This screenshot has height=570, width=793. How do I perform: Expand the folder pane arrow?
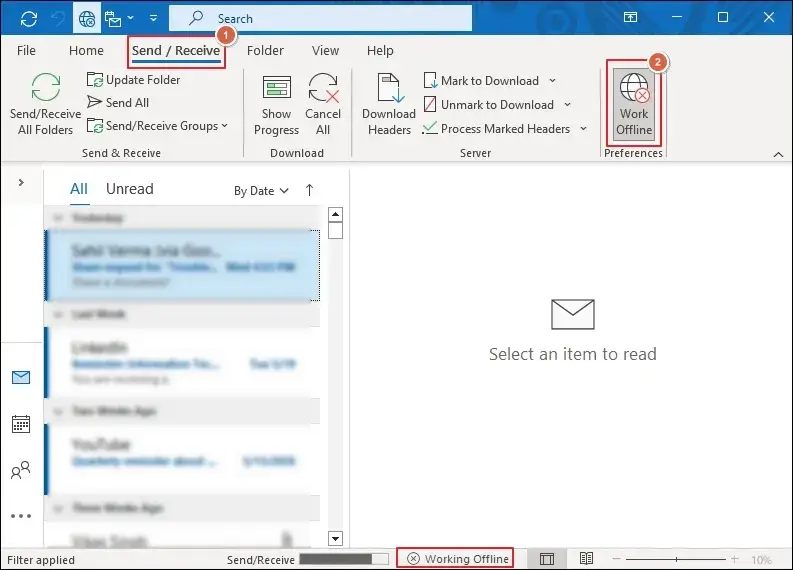(x=21, y=183)
